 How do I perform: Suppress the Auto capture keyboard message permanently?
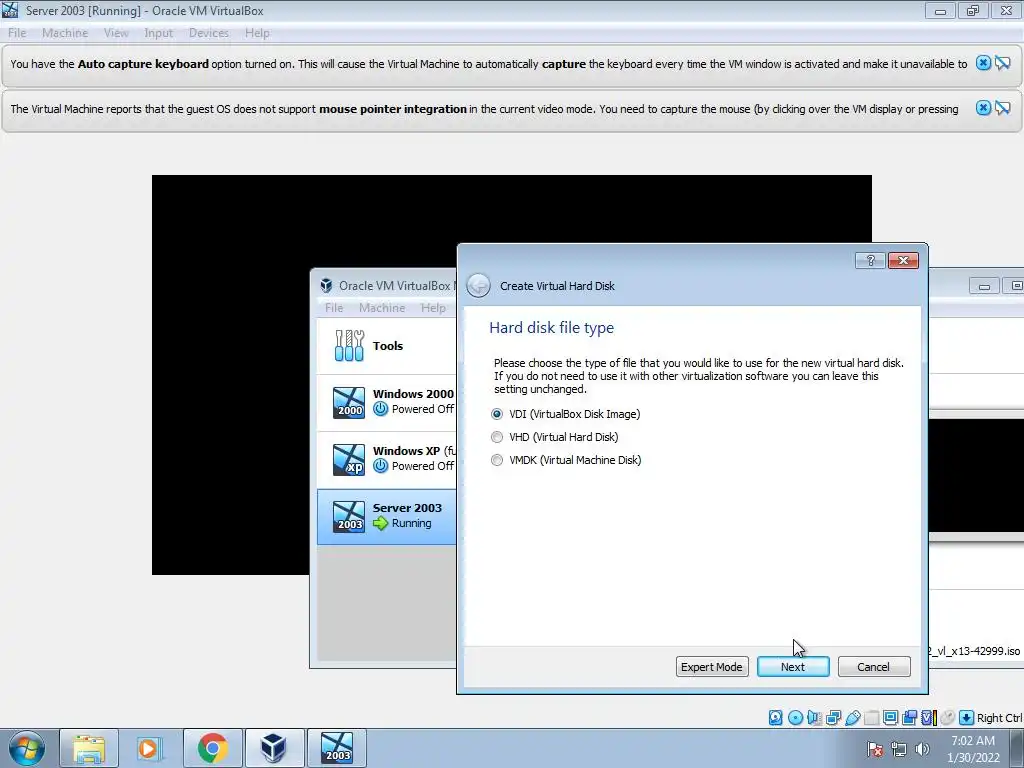click(x=1003, y=63)
